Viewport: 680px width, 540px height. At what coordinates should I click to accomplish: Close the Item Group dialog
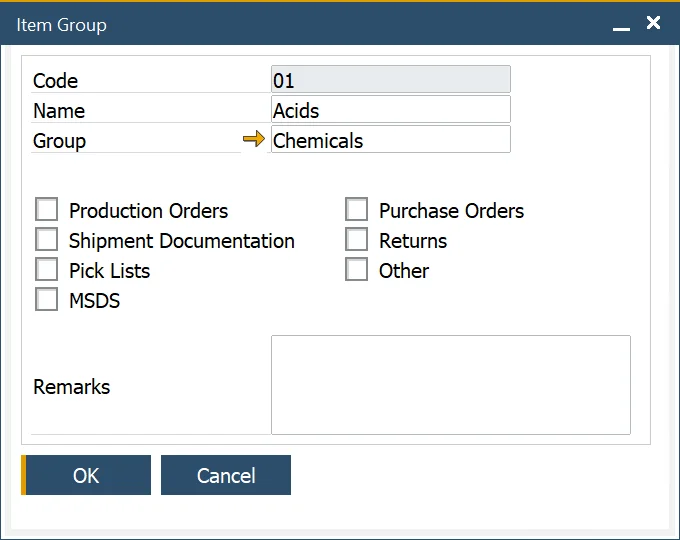tap(653, 23)
